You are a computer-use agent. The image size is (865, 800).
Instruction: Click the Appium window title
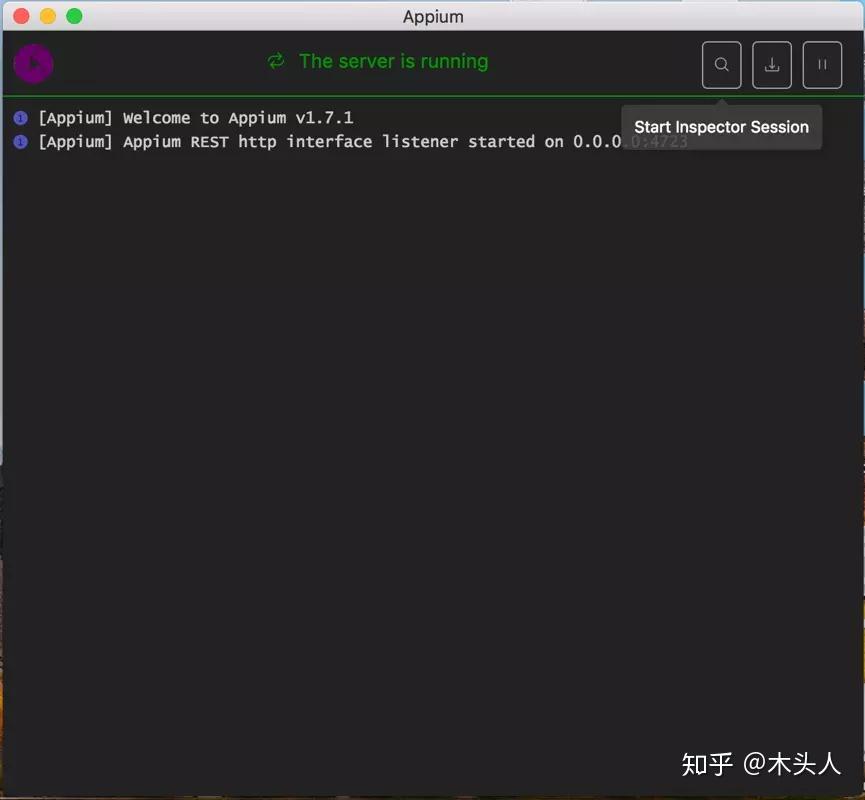click(x=433, y=17)
